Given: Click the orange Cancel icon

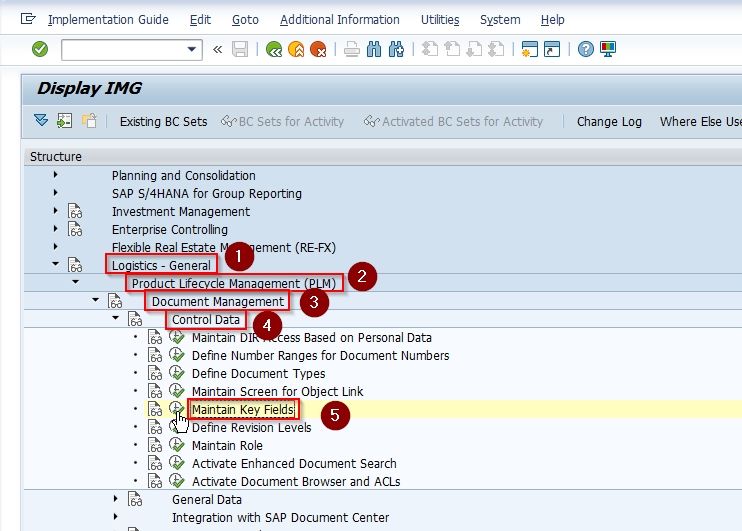Looking at the screenshot, I should (x=318, y=49).
